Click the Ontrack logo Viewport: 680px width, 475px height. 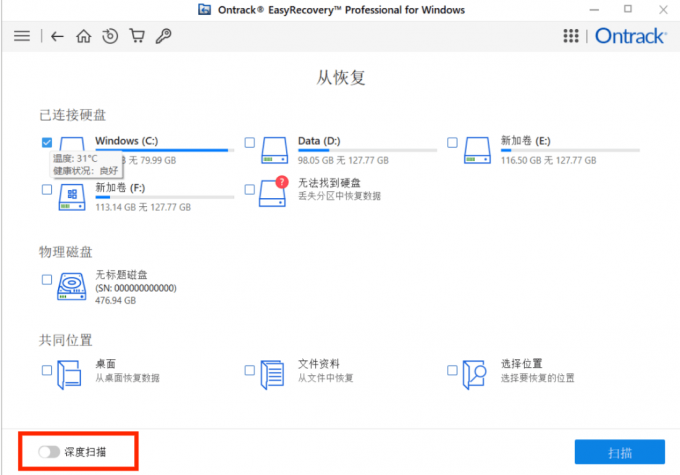coord(631,36)
